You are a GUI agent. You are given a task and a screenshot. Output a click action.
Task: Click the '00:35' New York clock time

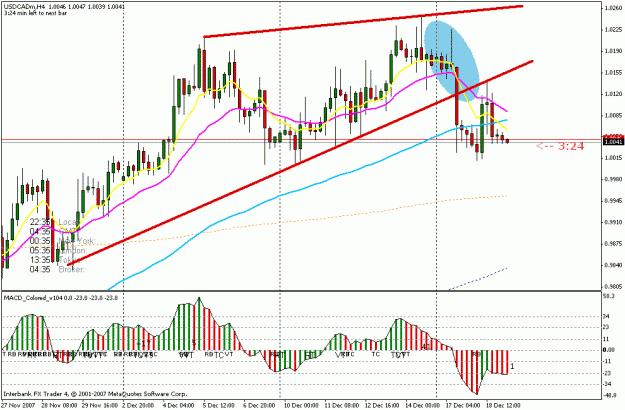point(40,241)
